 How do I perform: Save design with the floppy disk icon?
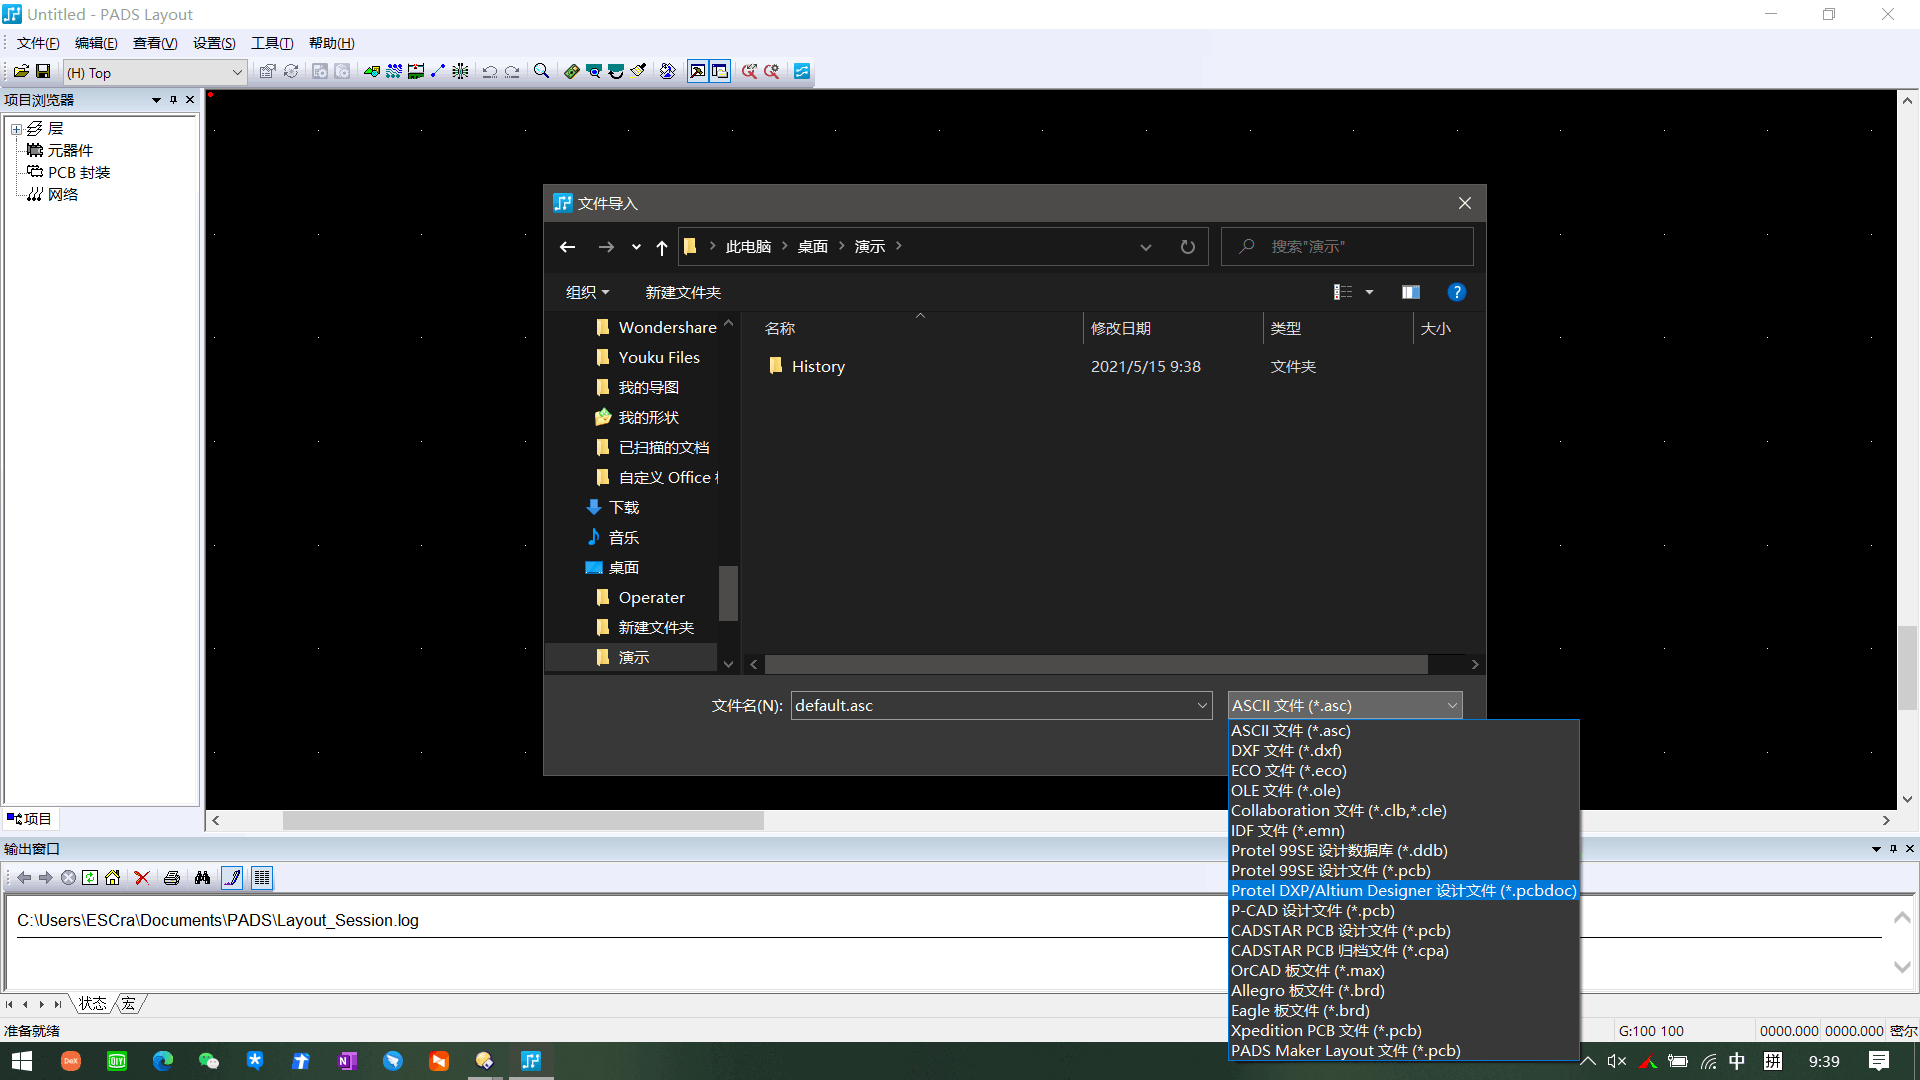point(43,71)
